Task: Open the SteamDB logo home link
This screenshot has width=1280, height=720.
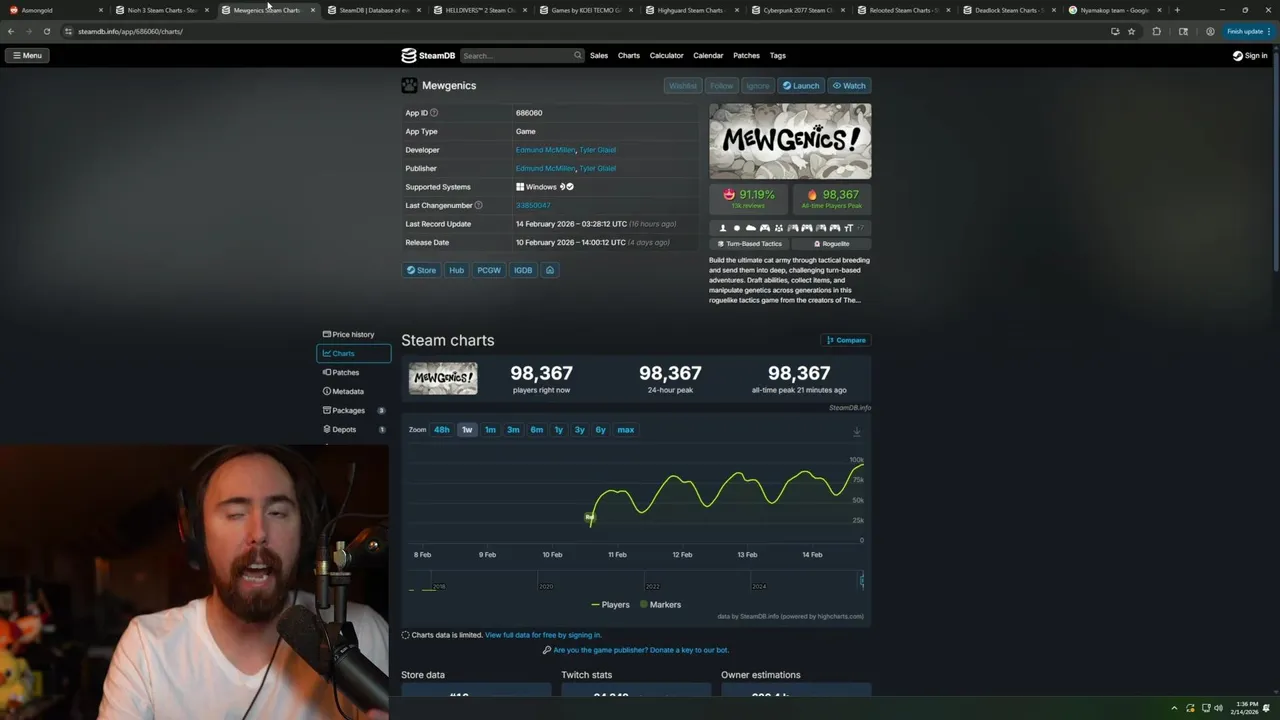Action: (428, 55)
